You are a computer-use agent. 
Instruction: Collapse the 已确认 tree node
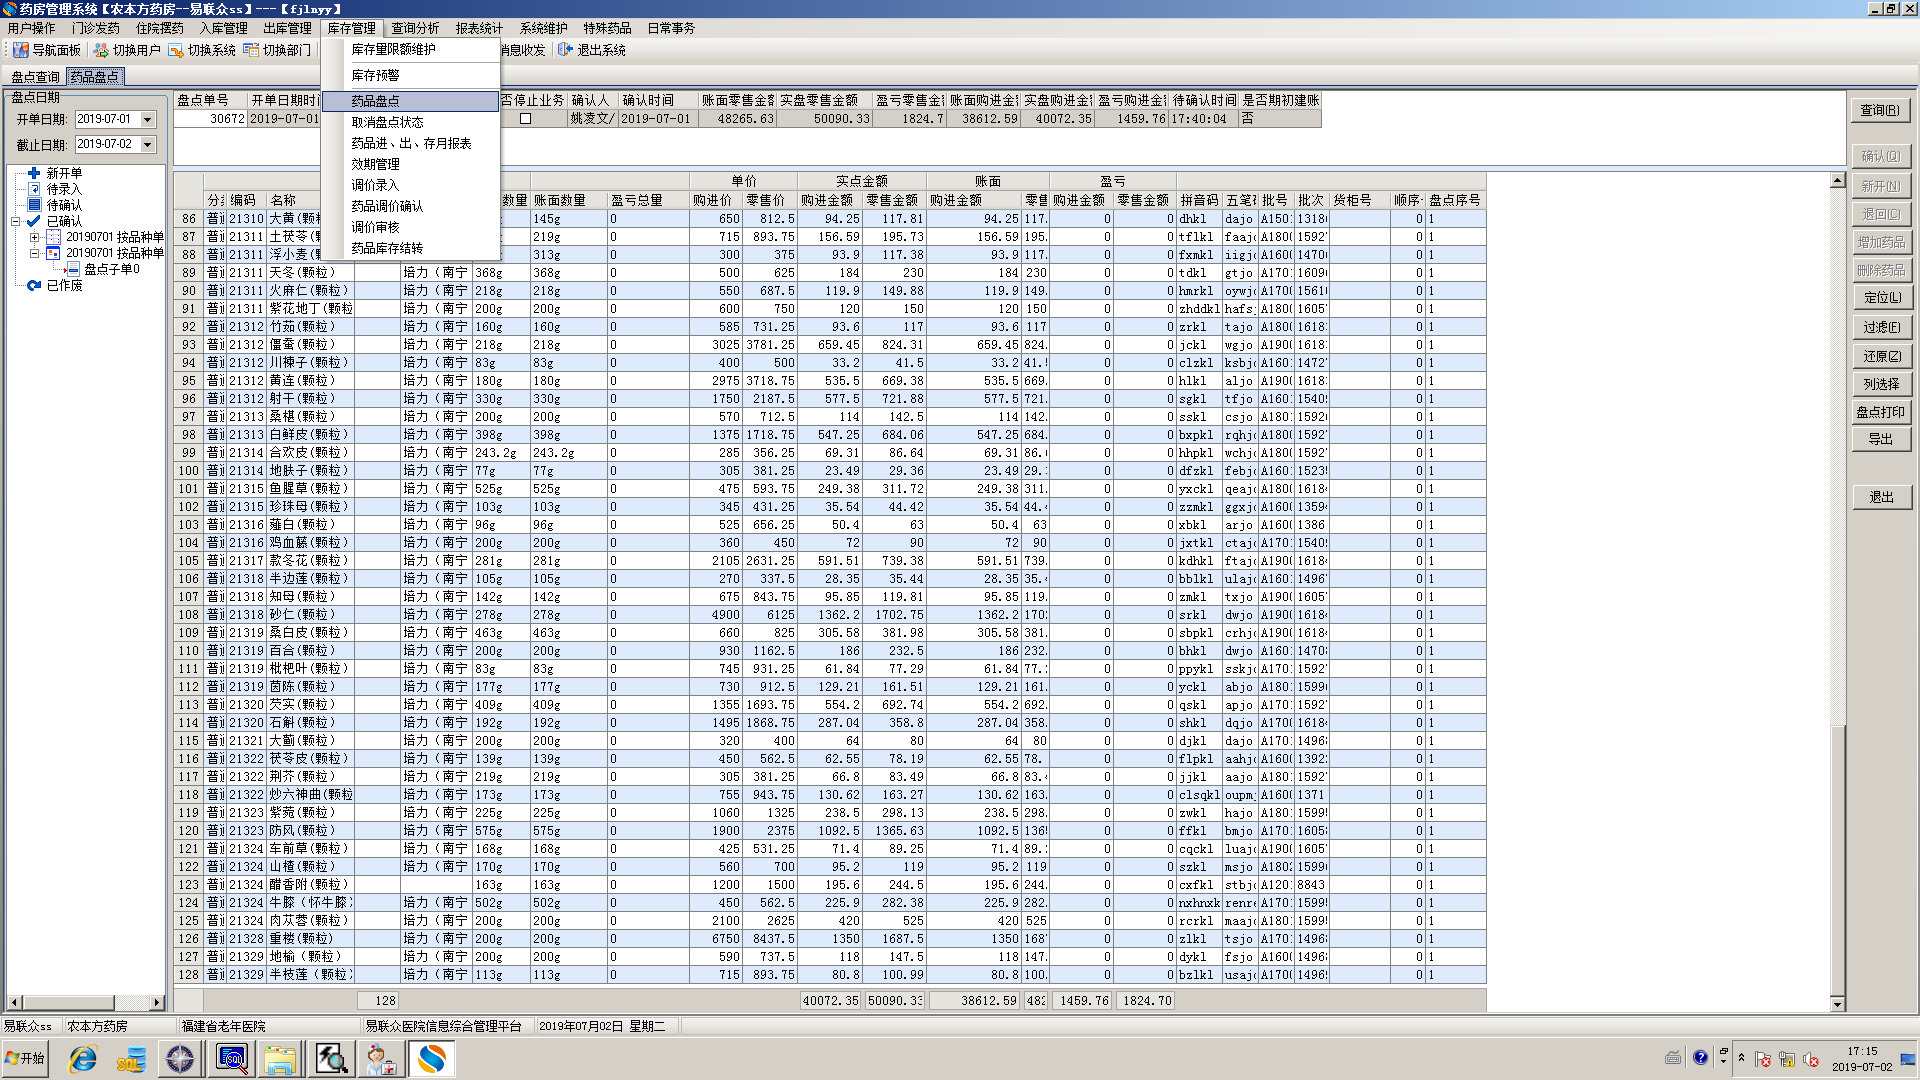pyautogui.click(x=16, y=221)
